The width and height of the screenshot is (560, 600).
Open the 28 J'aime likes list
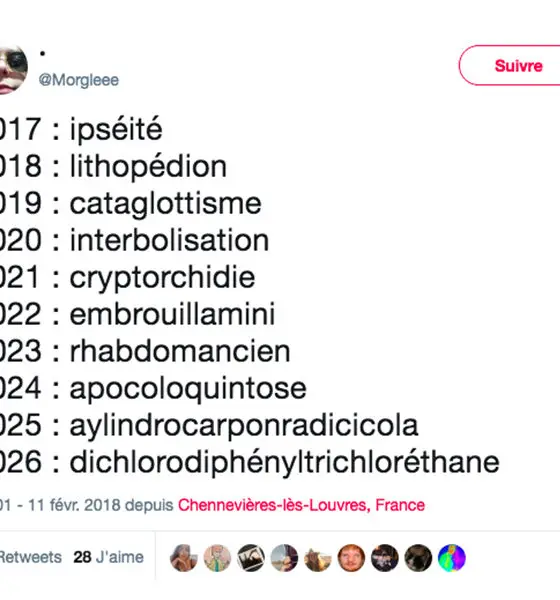(x=108, y=557)
